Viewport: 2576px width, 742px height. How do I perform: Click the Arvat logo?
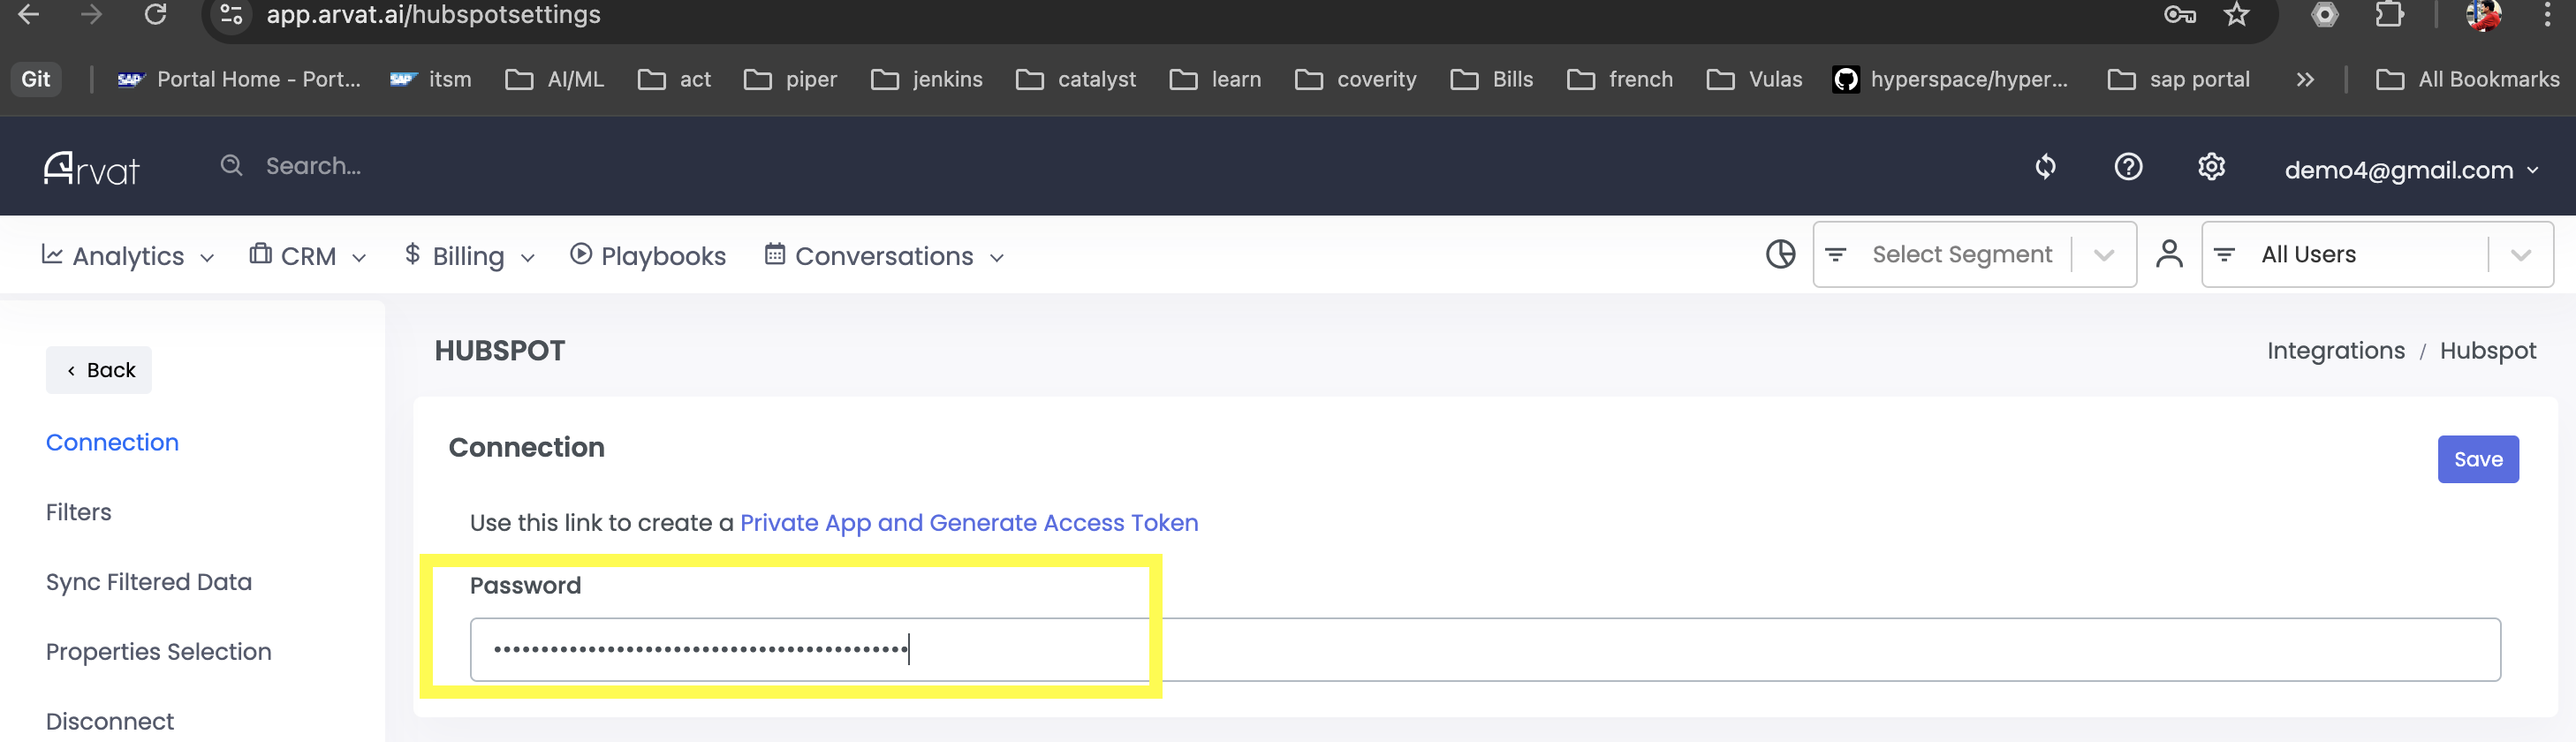92,168
